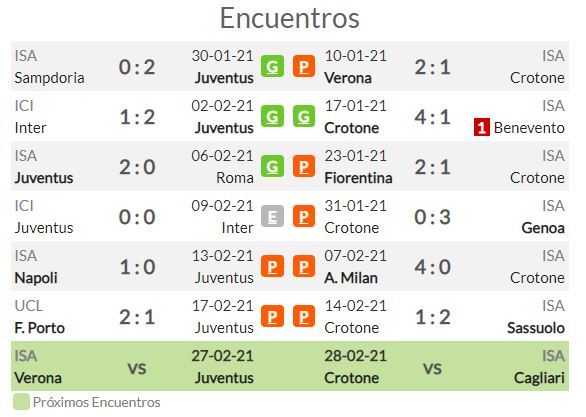Viewport: 586px width, 417px height.
Task: Click the red card 1 badge near Benevento
Action: [482, 128]
